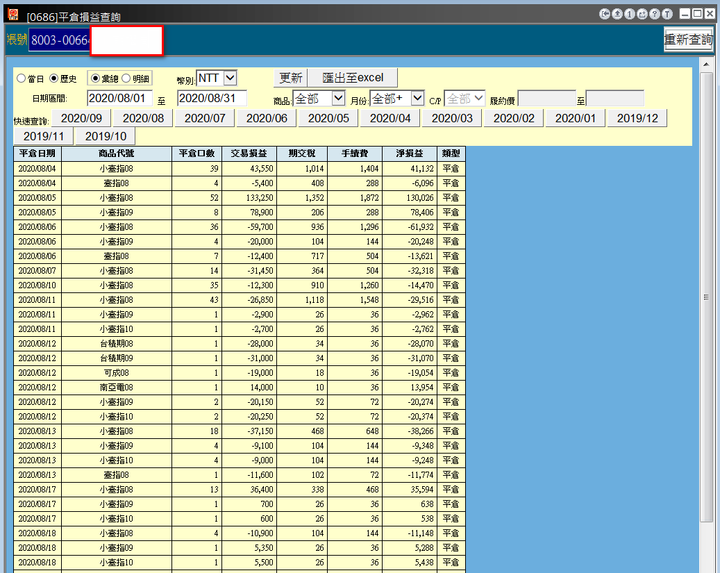Click the first 履約價 input field

[x=547, y=99]
